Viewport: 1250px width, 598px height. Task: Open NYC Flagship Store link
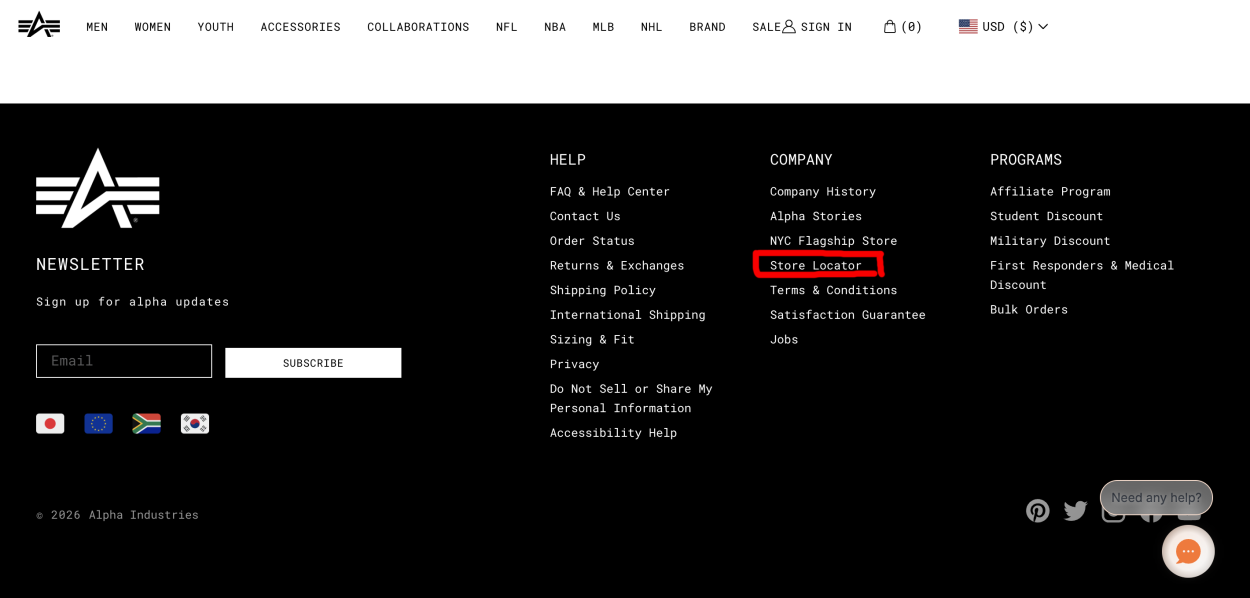(834, 241)
